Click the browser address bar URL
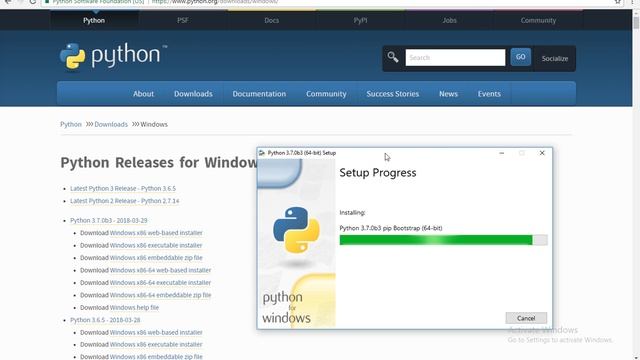The width and height of the screenshot is (640, 360). pos(215,2)
